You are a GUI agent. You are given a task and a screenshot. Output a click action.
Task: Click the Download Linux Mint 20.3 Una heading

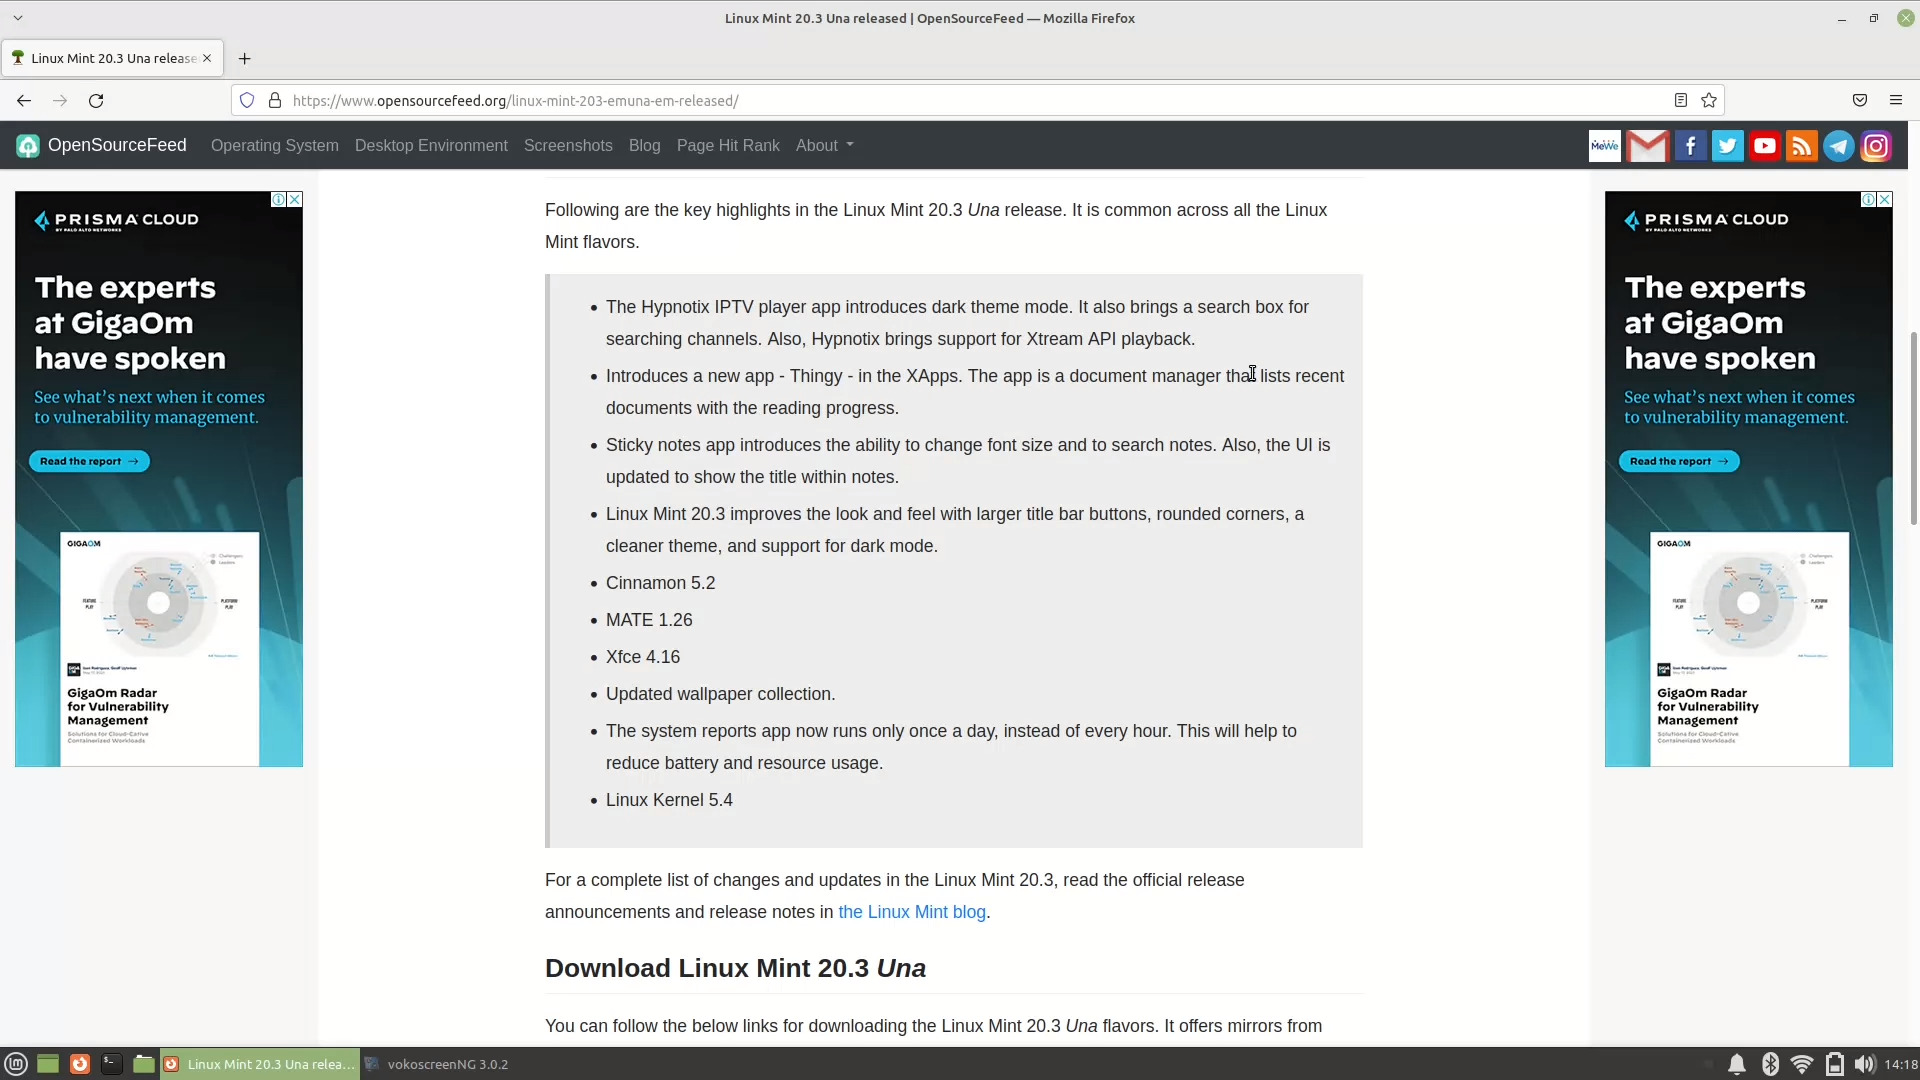pos(735,968)
